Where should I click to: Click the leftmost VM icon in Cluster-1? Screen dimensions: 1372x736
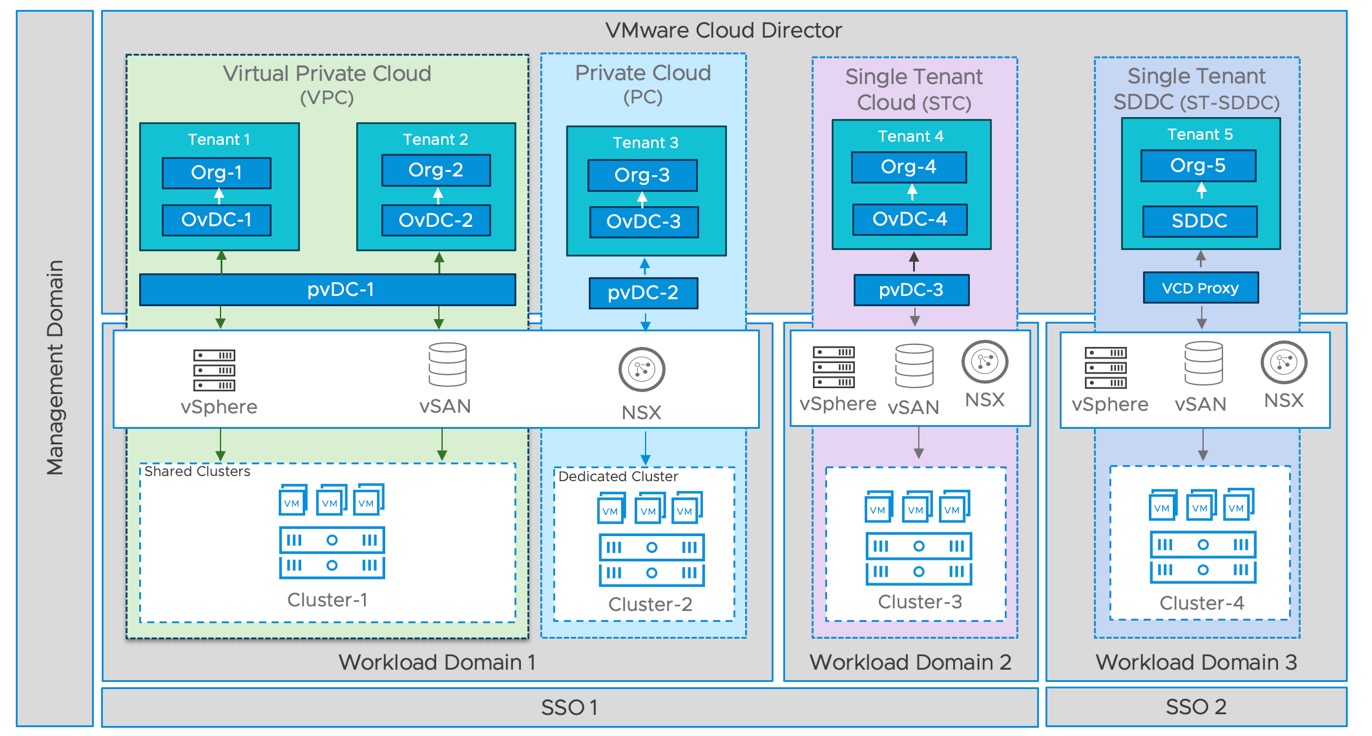[x=295, y=501]
